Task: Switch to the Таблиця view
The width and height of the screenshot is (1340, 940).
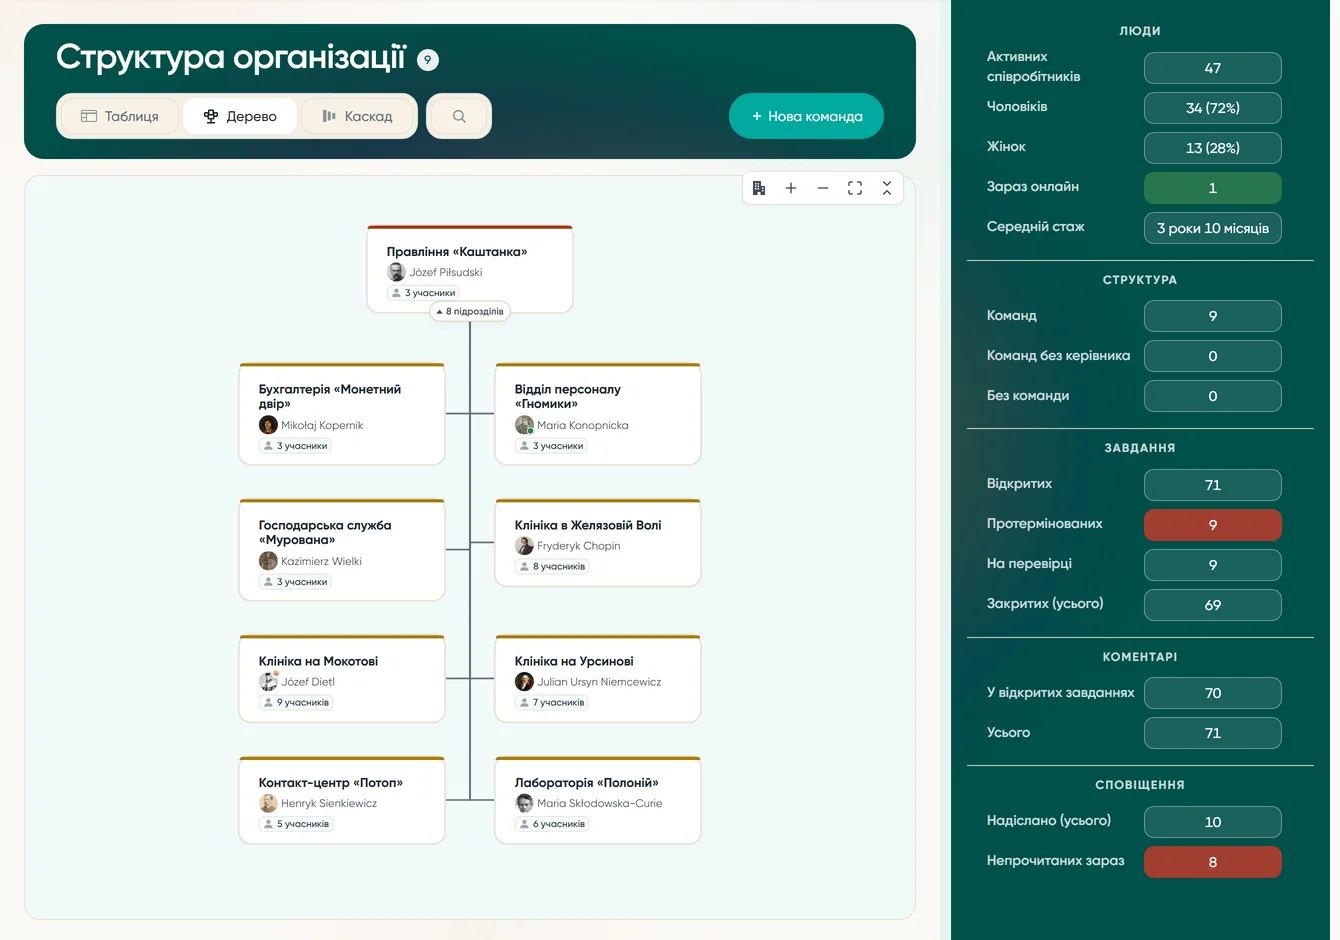Action: (x=120, y=116)
